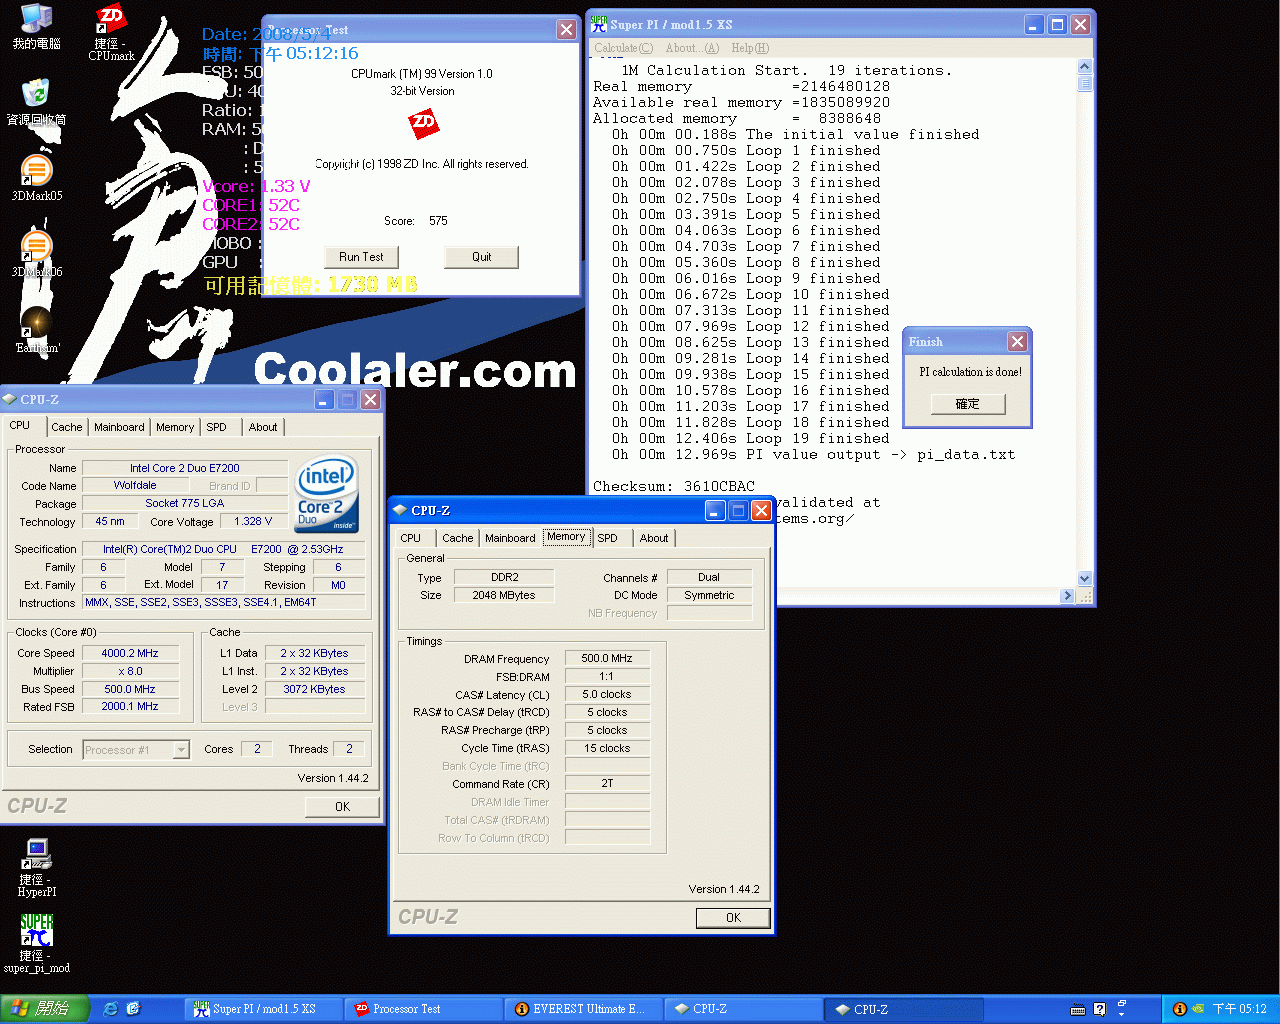
Task: Click the Core Voltage value 1.328 V
Action: 253,521
